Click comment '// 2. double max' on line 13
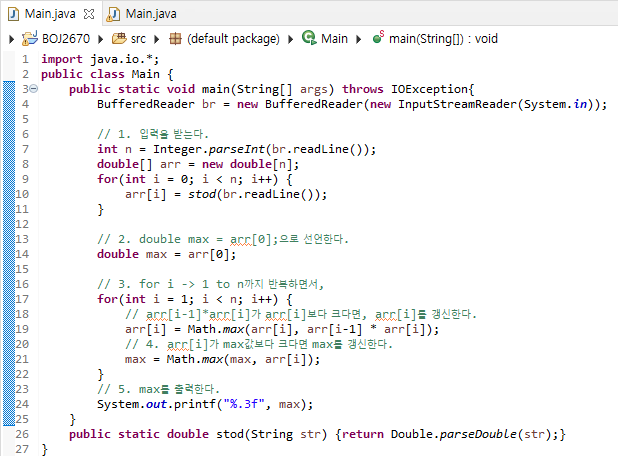618x456 pixels. coord(153,239)
